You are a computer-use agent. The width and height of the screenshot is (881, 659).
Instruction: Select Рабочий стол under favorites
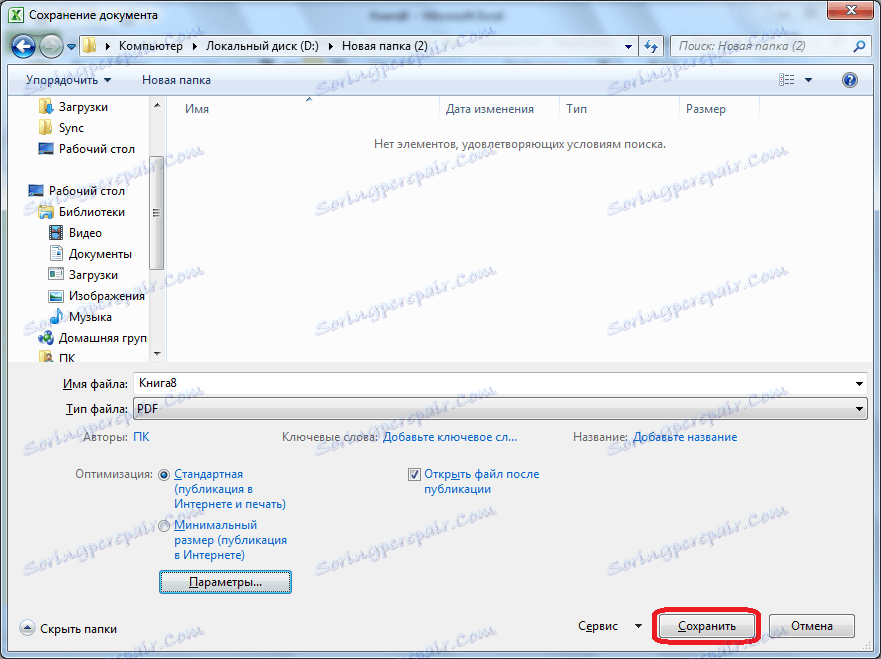(x=97, y=149)
